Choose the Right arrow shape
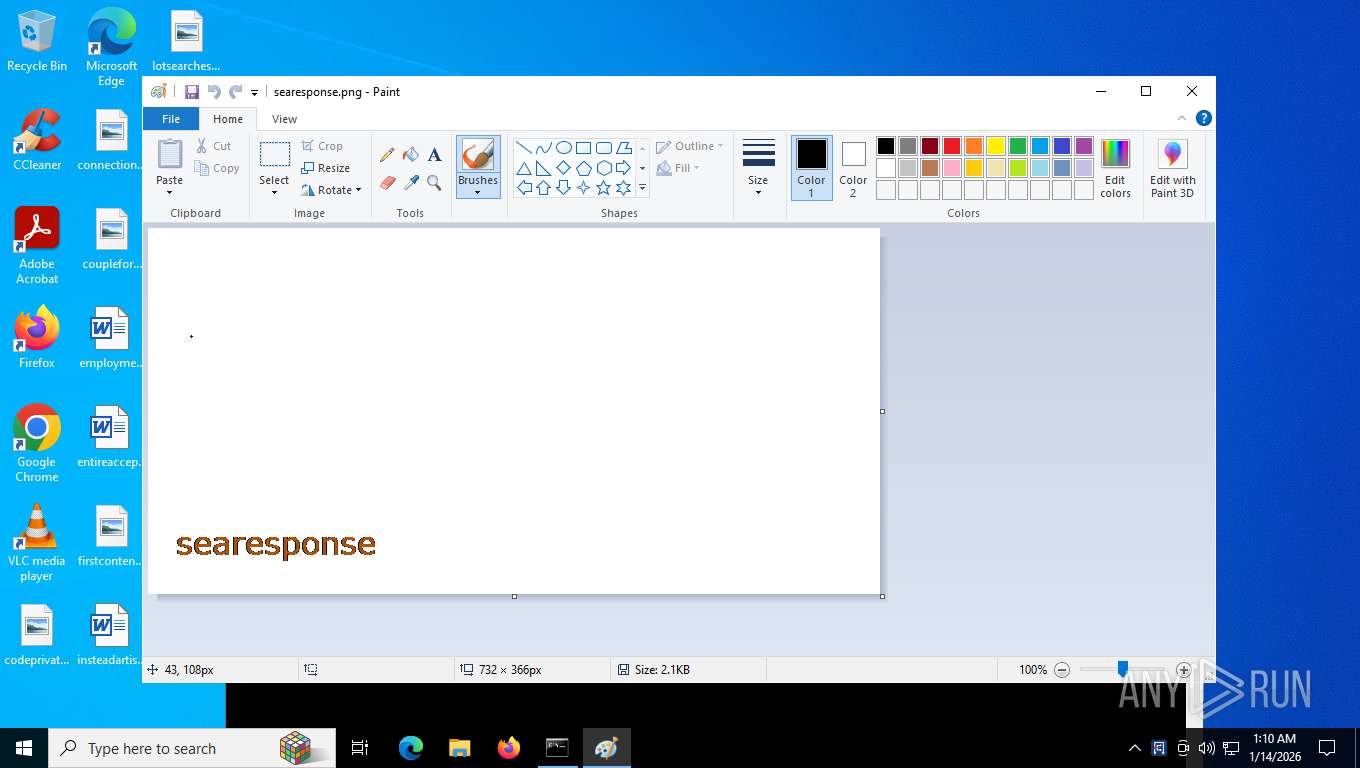 [x=624, y=168]
